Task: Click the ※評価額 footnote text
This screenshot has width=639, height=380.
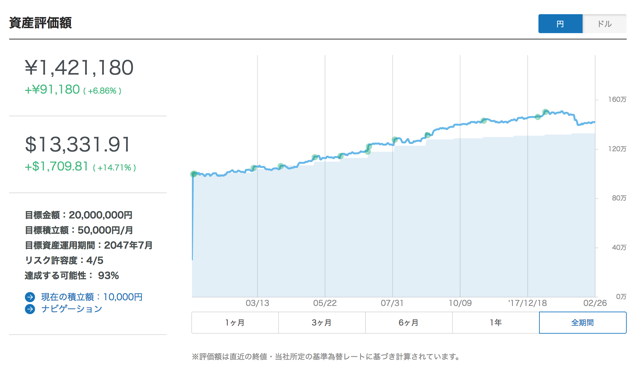Action: point(326,357)
